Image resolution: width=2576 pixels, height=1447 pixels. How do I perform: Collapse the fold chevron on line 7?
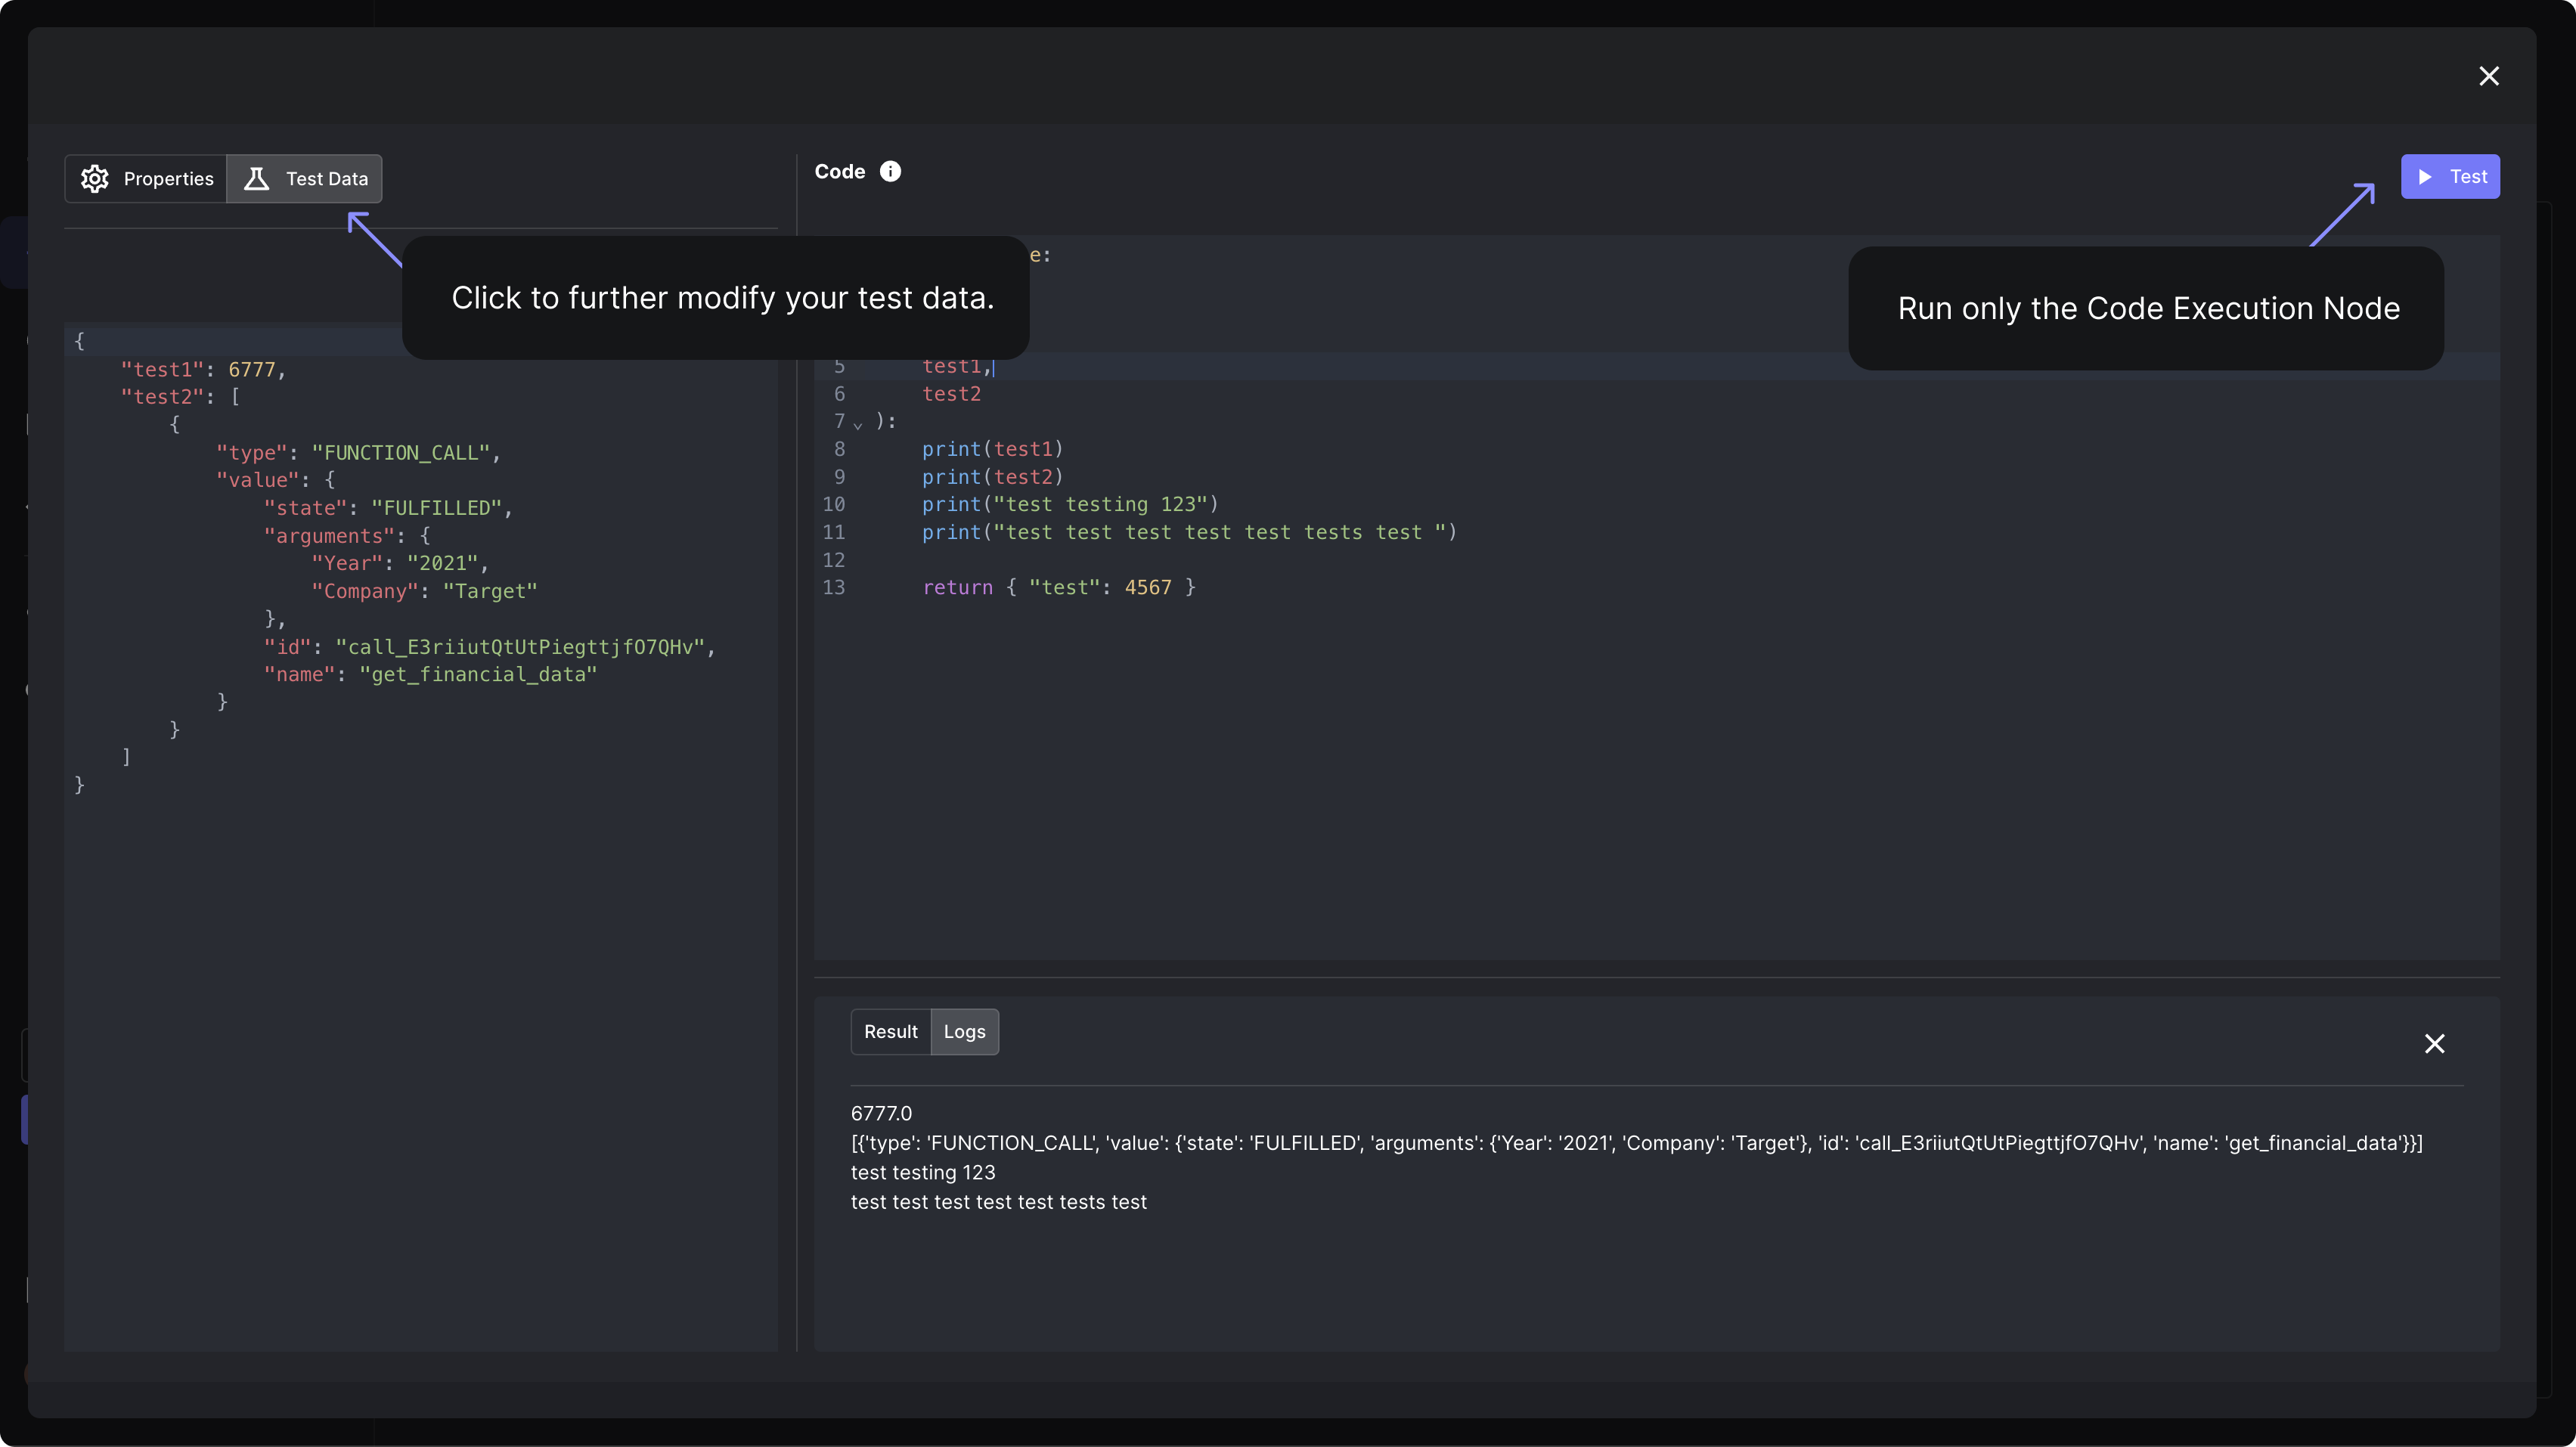point(858,424)
